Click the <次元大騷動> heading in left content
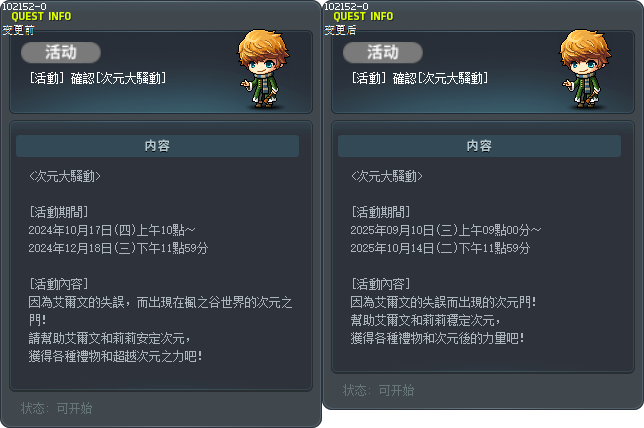This screenshot has height=428, width=644. pyautogui.click(x=65, y=176)
